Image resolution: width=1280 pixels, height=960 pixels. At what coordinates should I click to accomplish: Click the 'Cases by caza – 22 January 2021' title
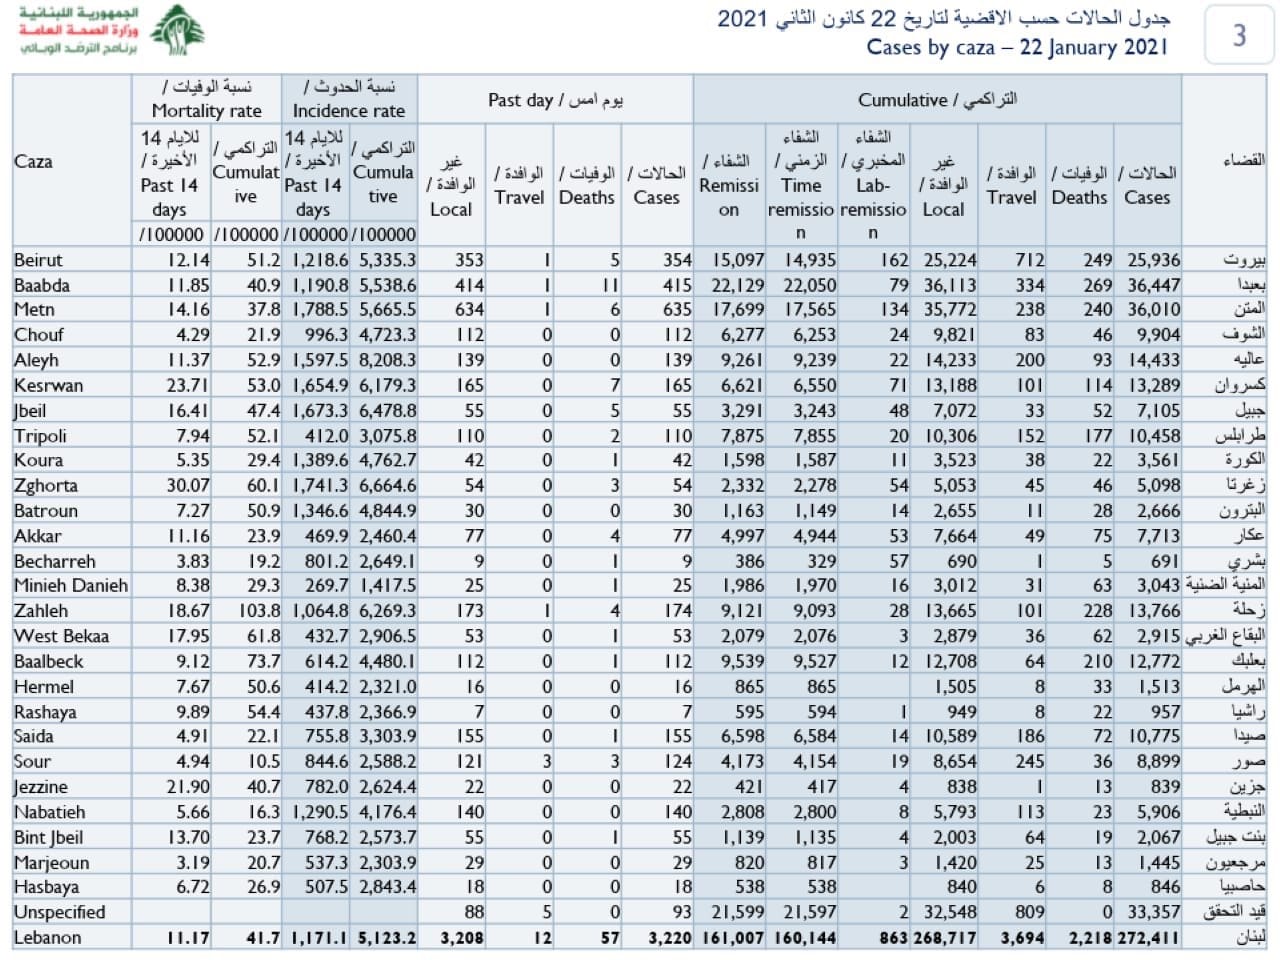pos(1016,47)
